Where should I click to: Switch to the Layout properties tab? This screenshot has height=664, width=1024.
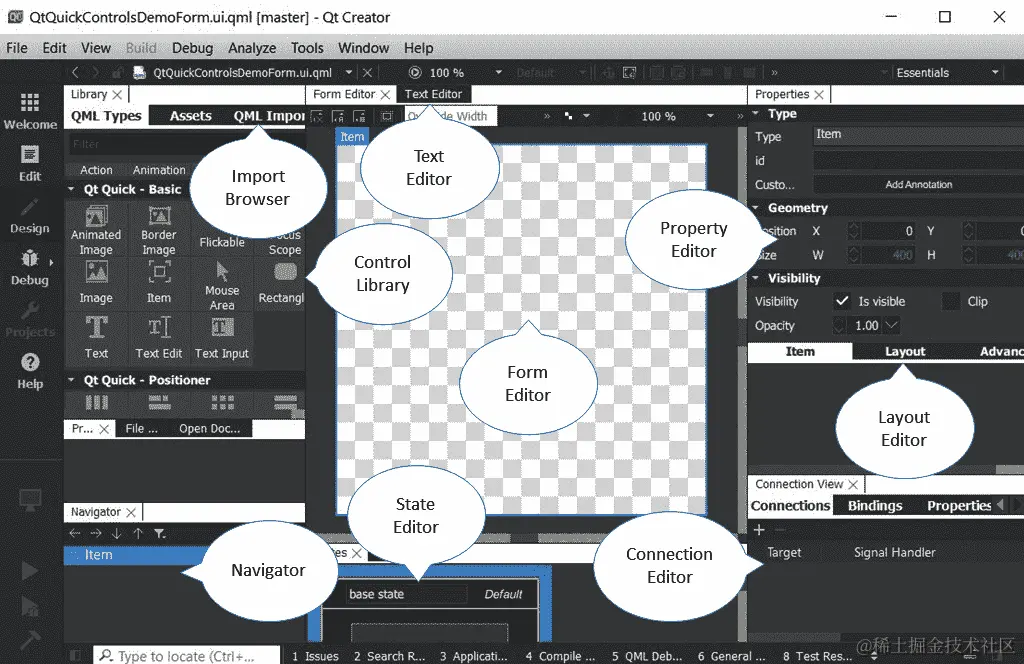click(904, 351)
